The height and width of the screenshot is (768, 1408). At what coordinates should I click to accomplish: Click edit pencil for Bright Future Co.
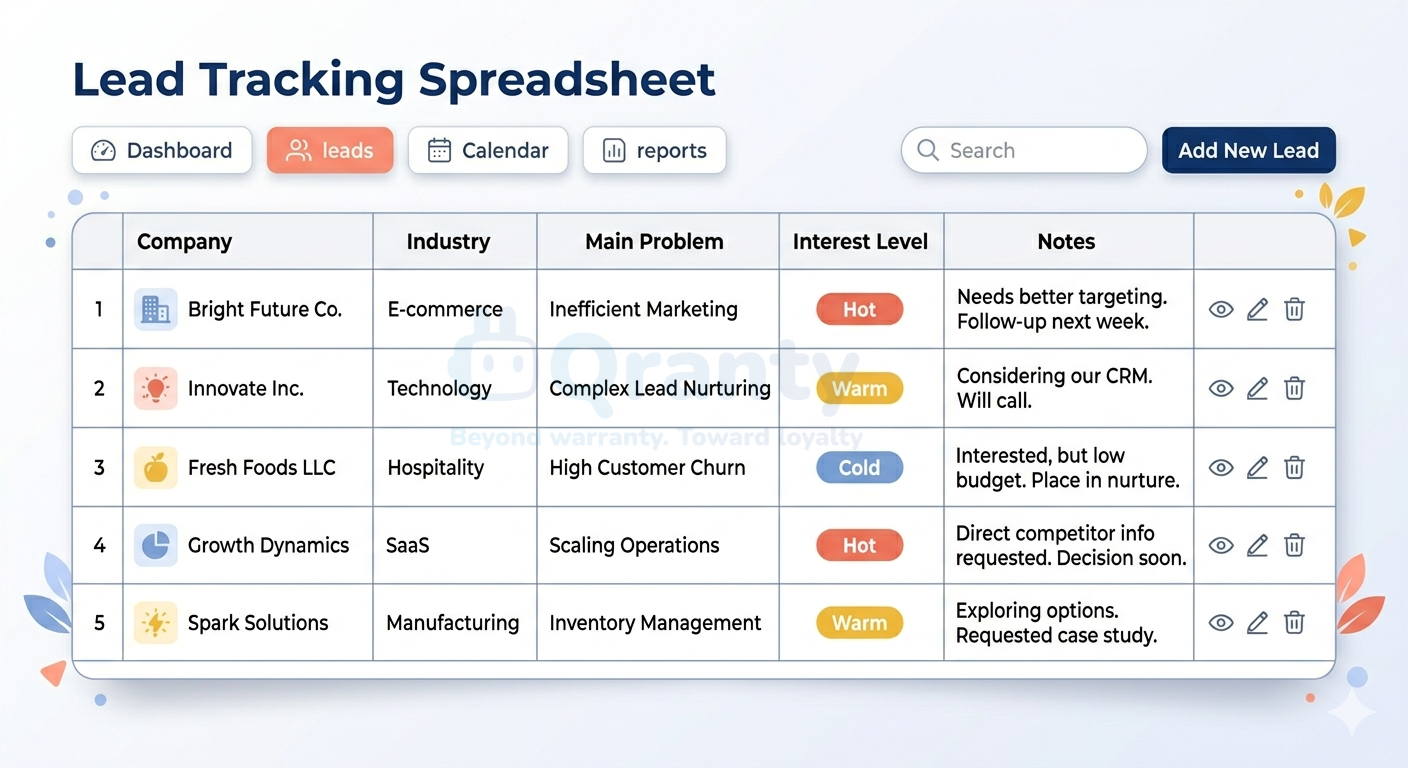coord(1257,309)
